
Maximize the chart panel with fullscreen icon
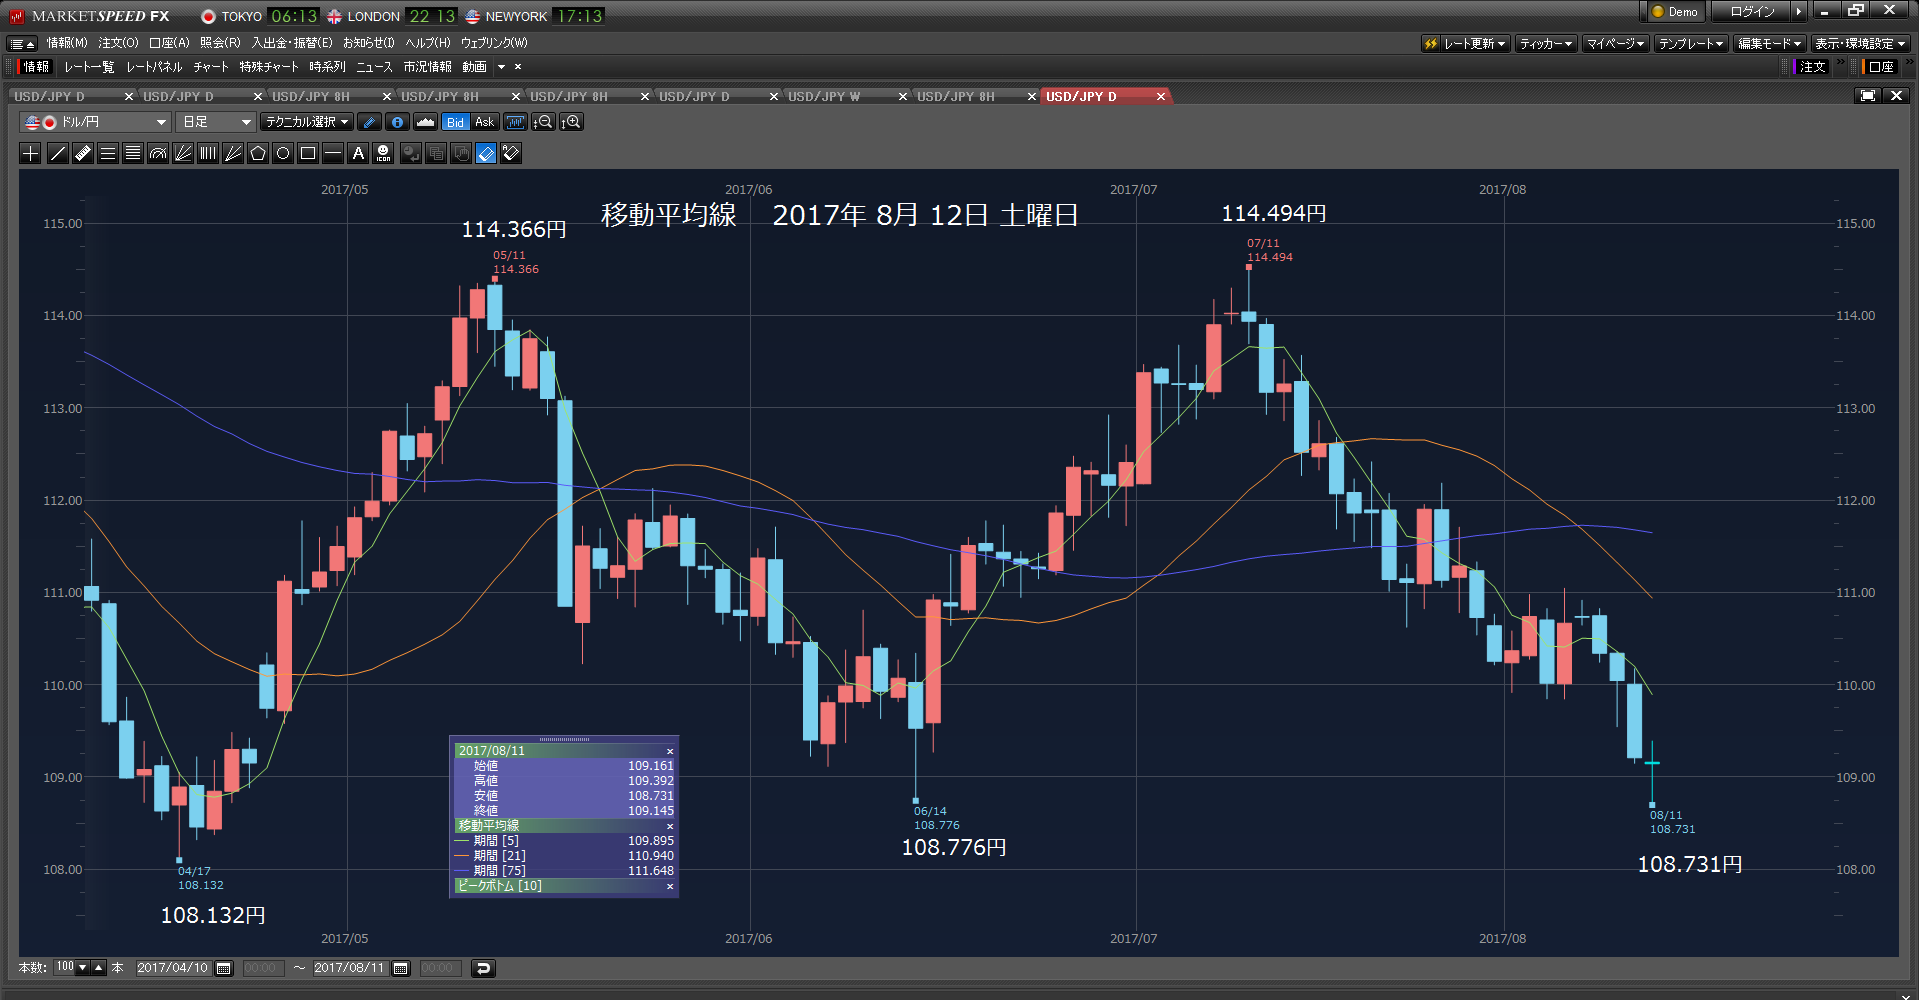click(x=1867, y=96)
